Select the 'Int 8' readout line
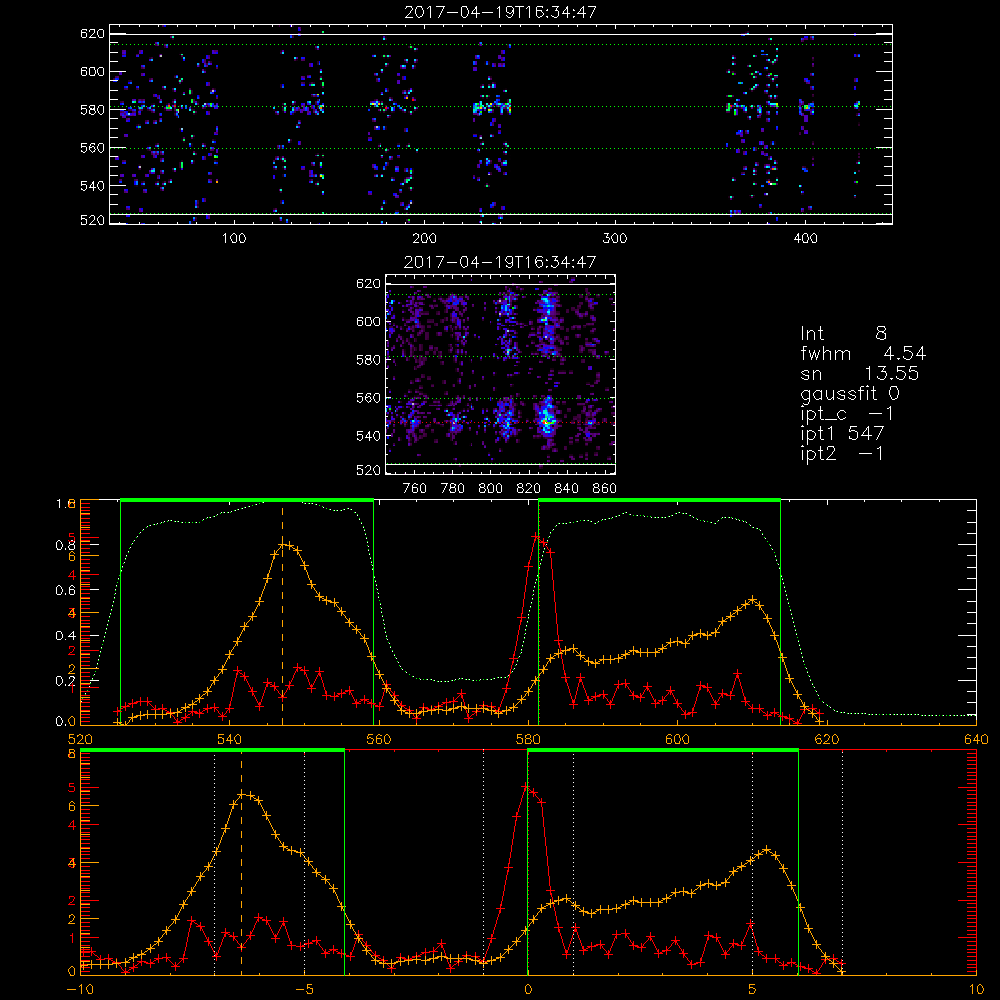This screenshot has height=1000, width=1000. coord(843,334)
